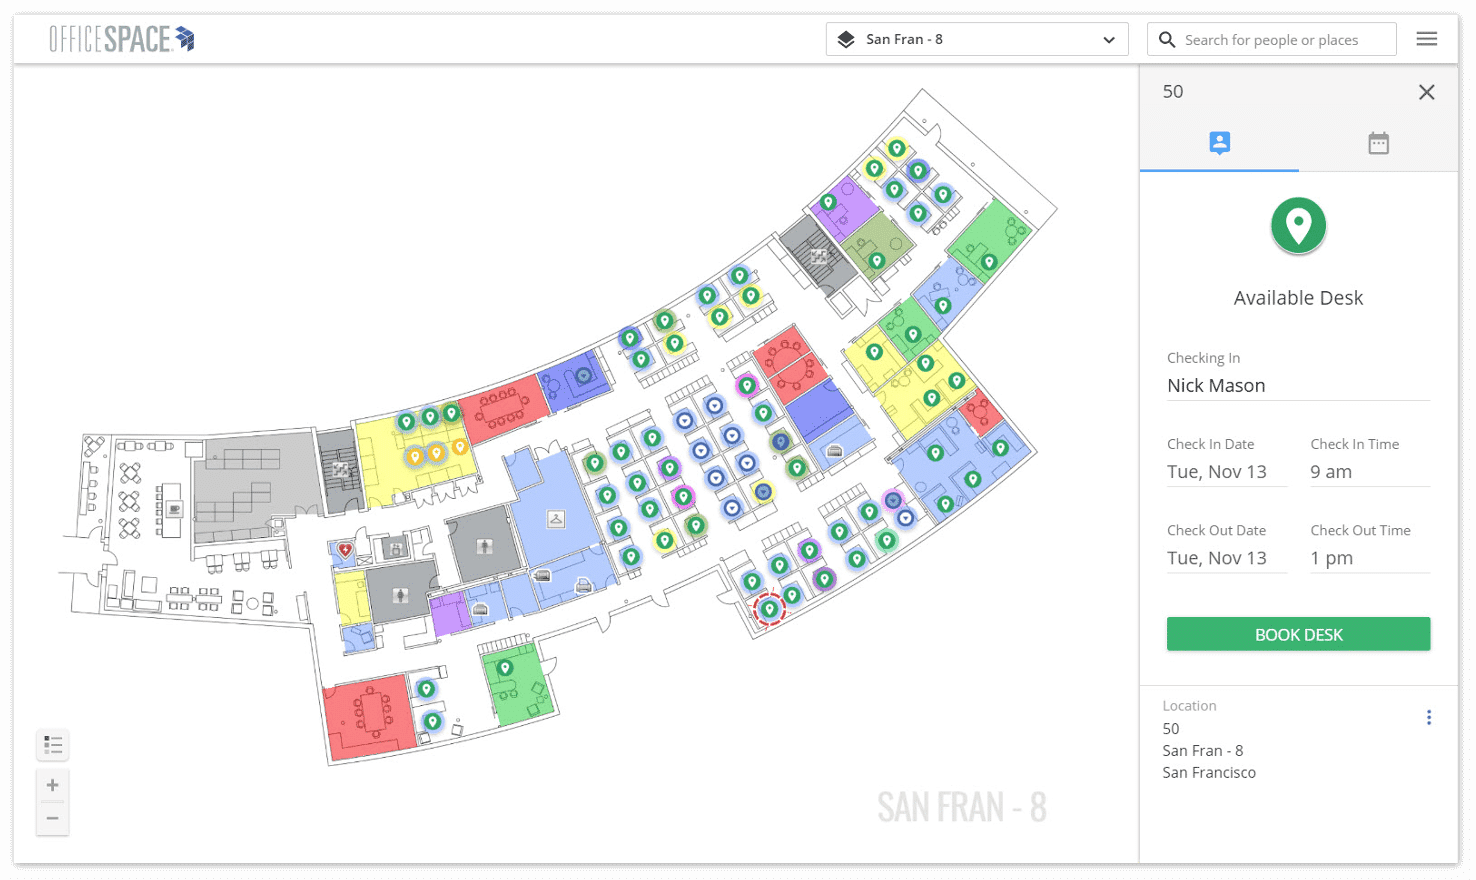Click the OfficeSpace logo

[x=122, y=39]
